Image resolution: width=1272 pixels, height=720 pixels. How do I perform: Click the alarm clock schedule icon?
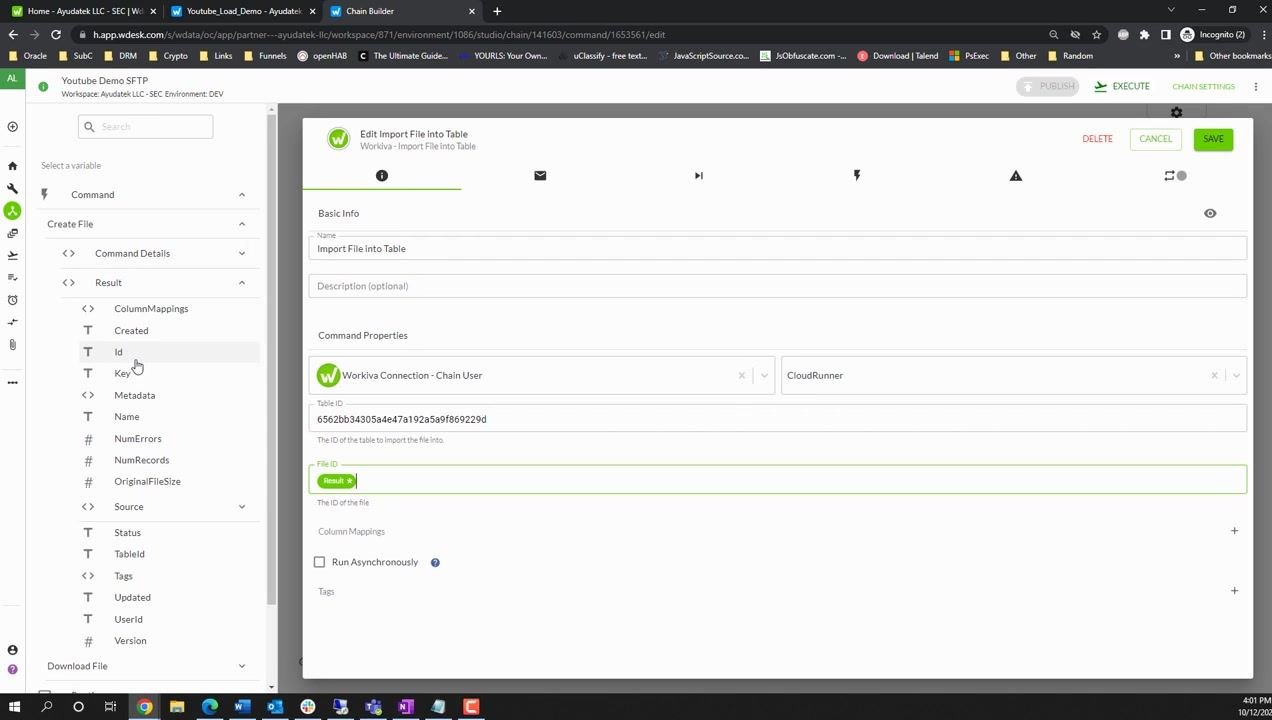[x=12, y=300]
